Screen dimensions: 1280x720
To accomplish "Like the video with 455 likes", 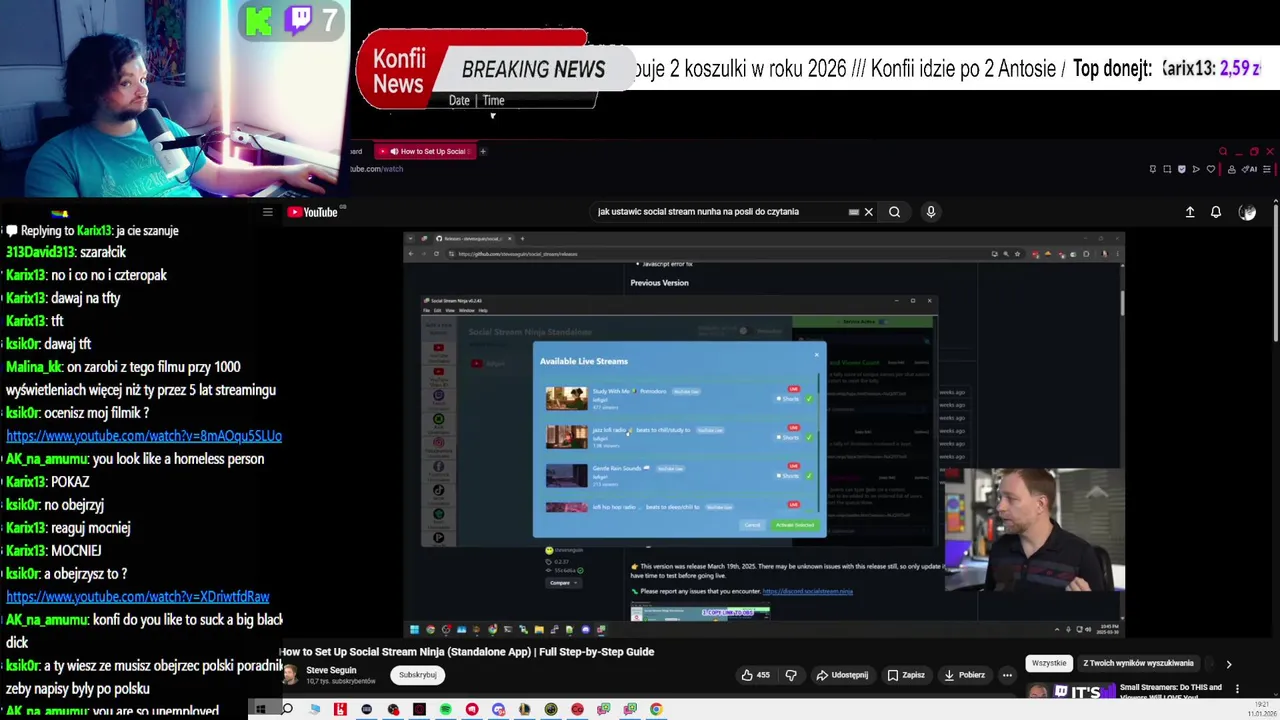I will click(755, 675).
